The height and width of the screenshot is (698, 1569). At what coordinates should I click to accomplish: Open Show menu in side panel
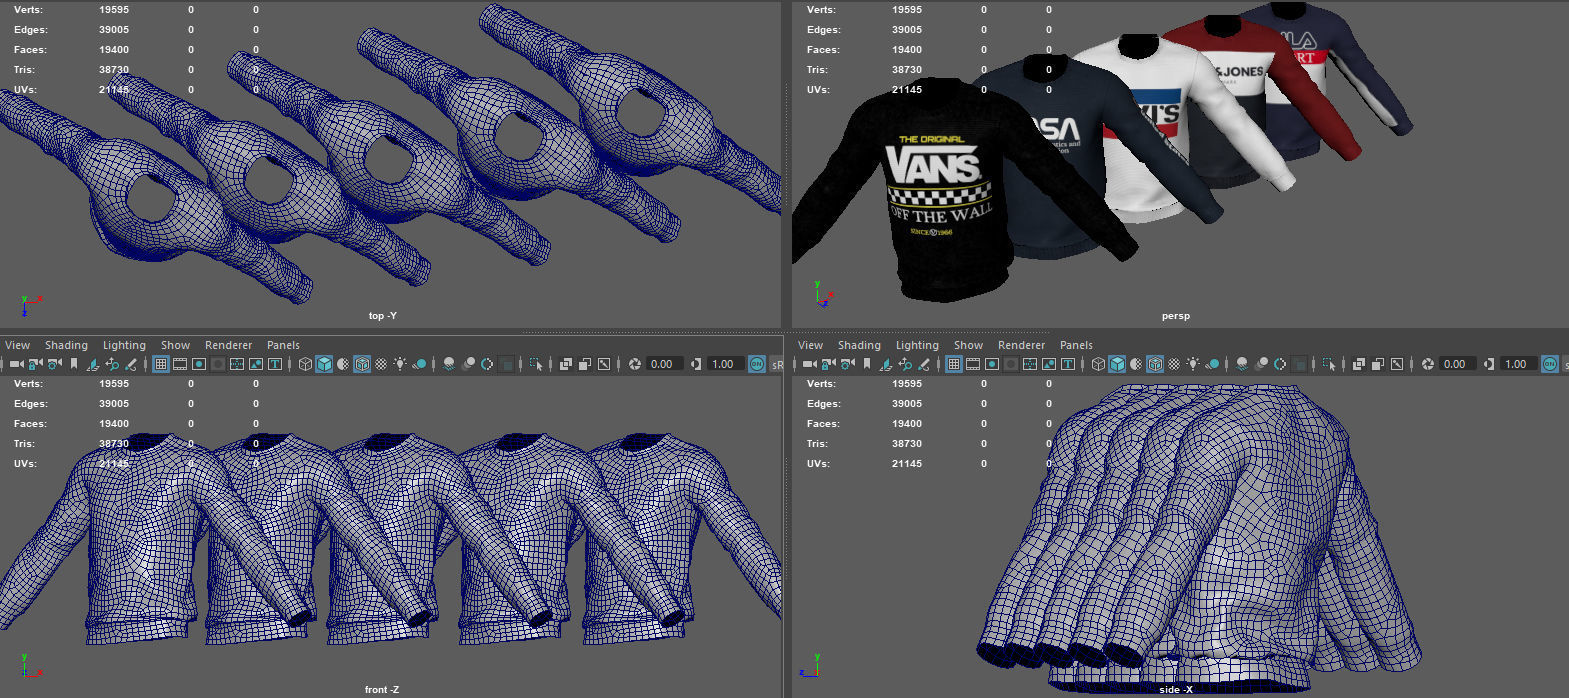pos(968,345)
